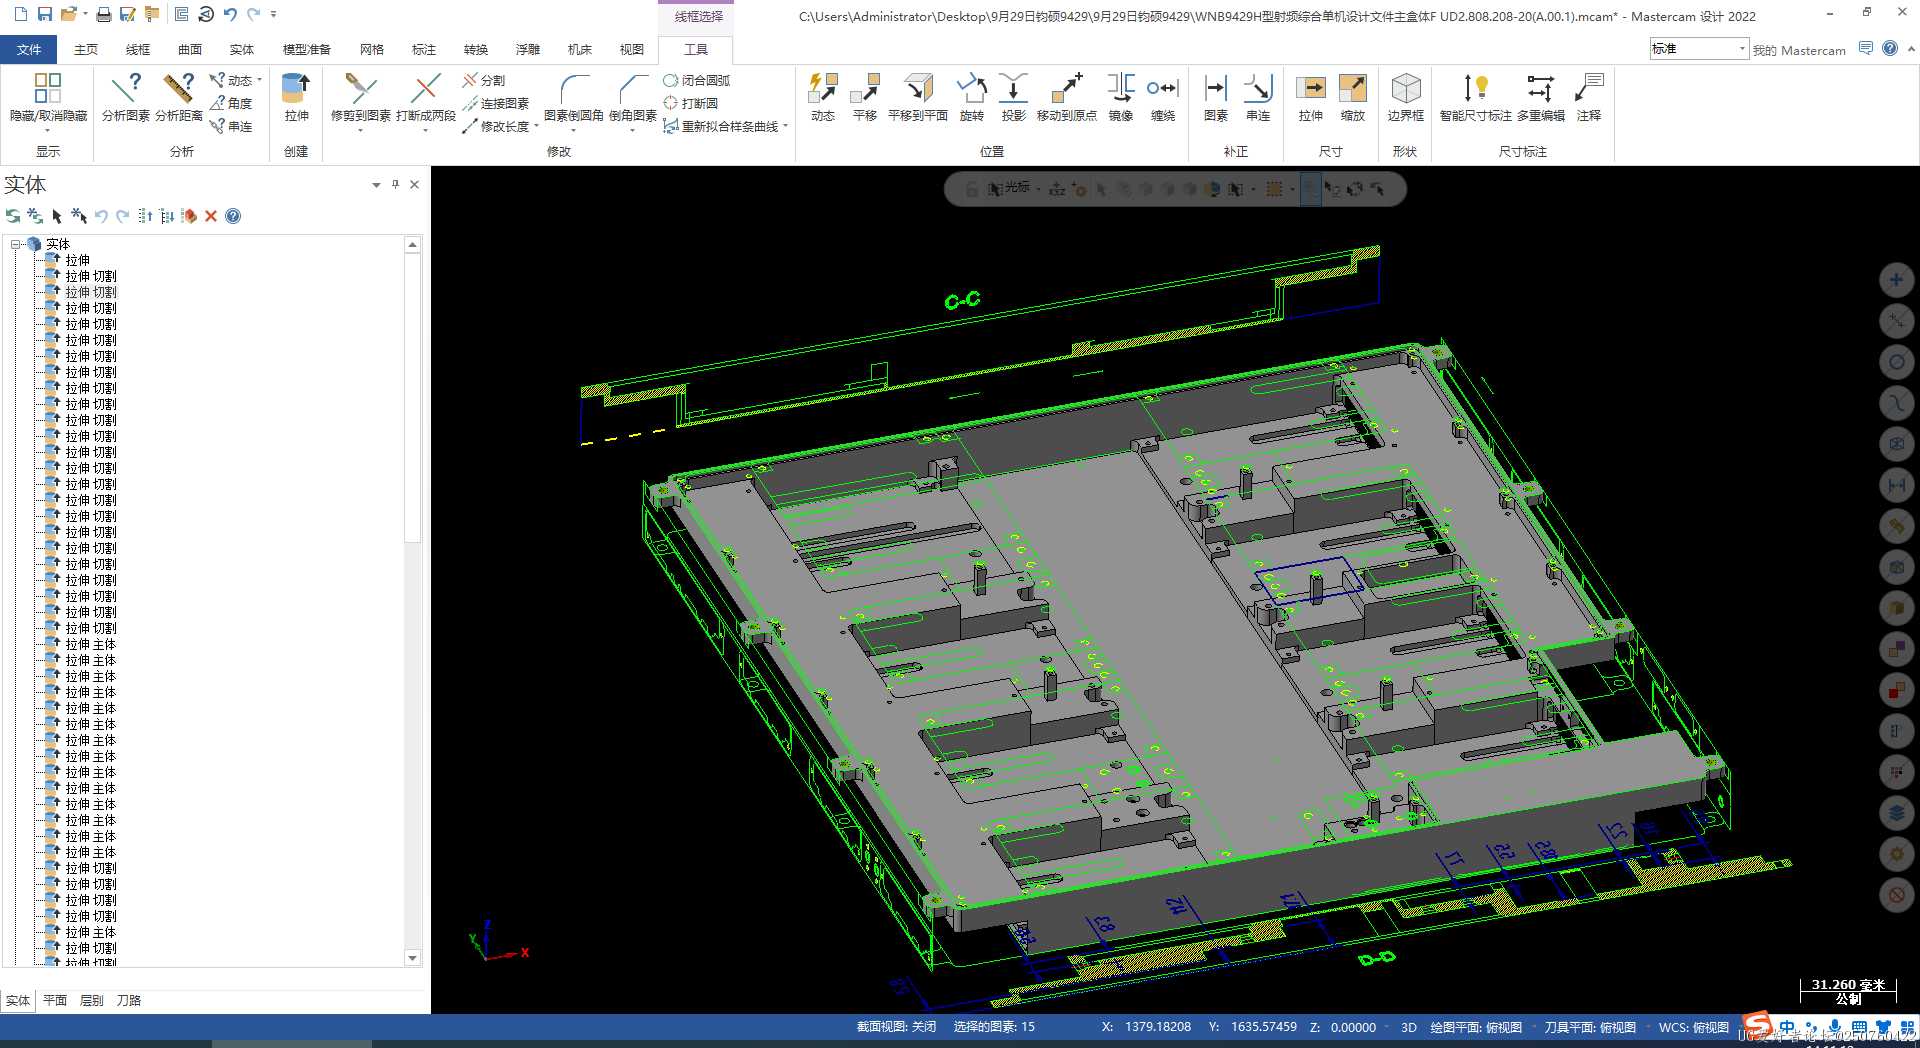The height and width of the screenshot is (1048, 1920).
Task: Open the 刀路 (Toolpaths) bottom tab
Action: [129, 1000]
